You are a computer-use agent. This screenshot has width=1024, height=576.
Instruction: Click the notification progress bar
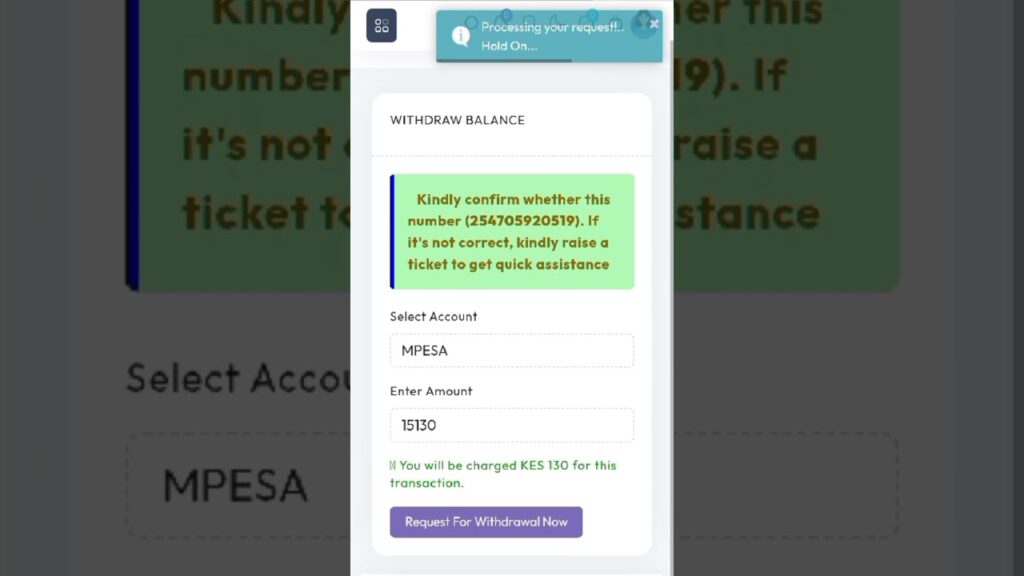[504, 61]
